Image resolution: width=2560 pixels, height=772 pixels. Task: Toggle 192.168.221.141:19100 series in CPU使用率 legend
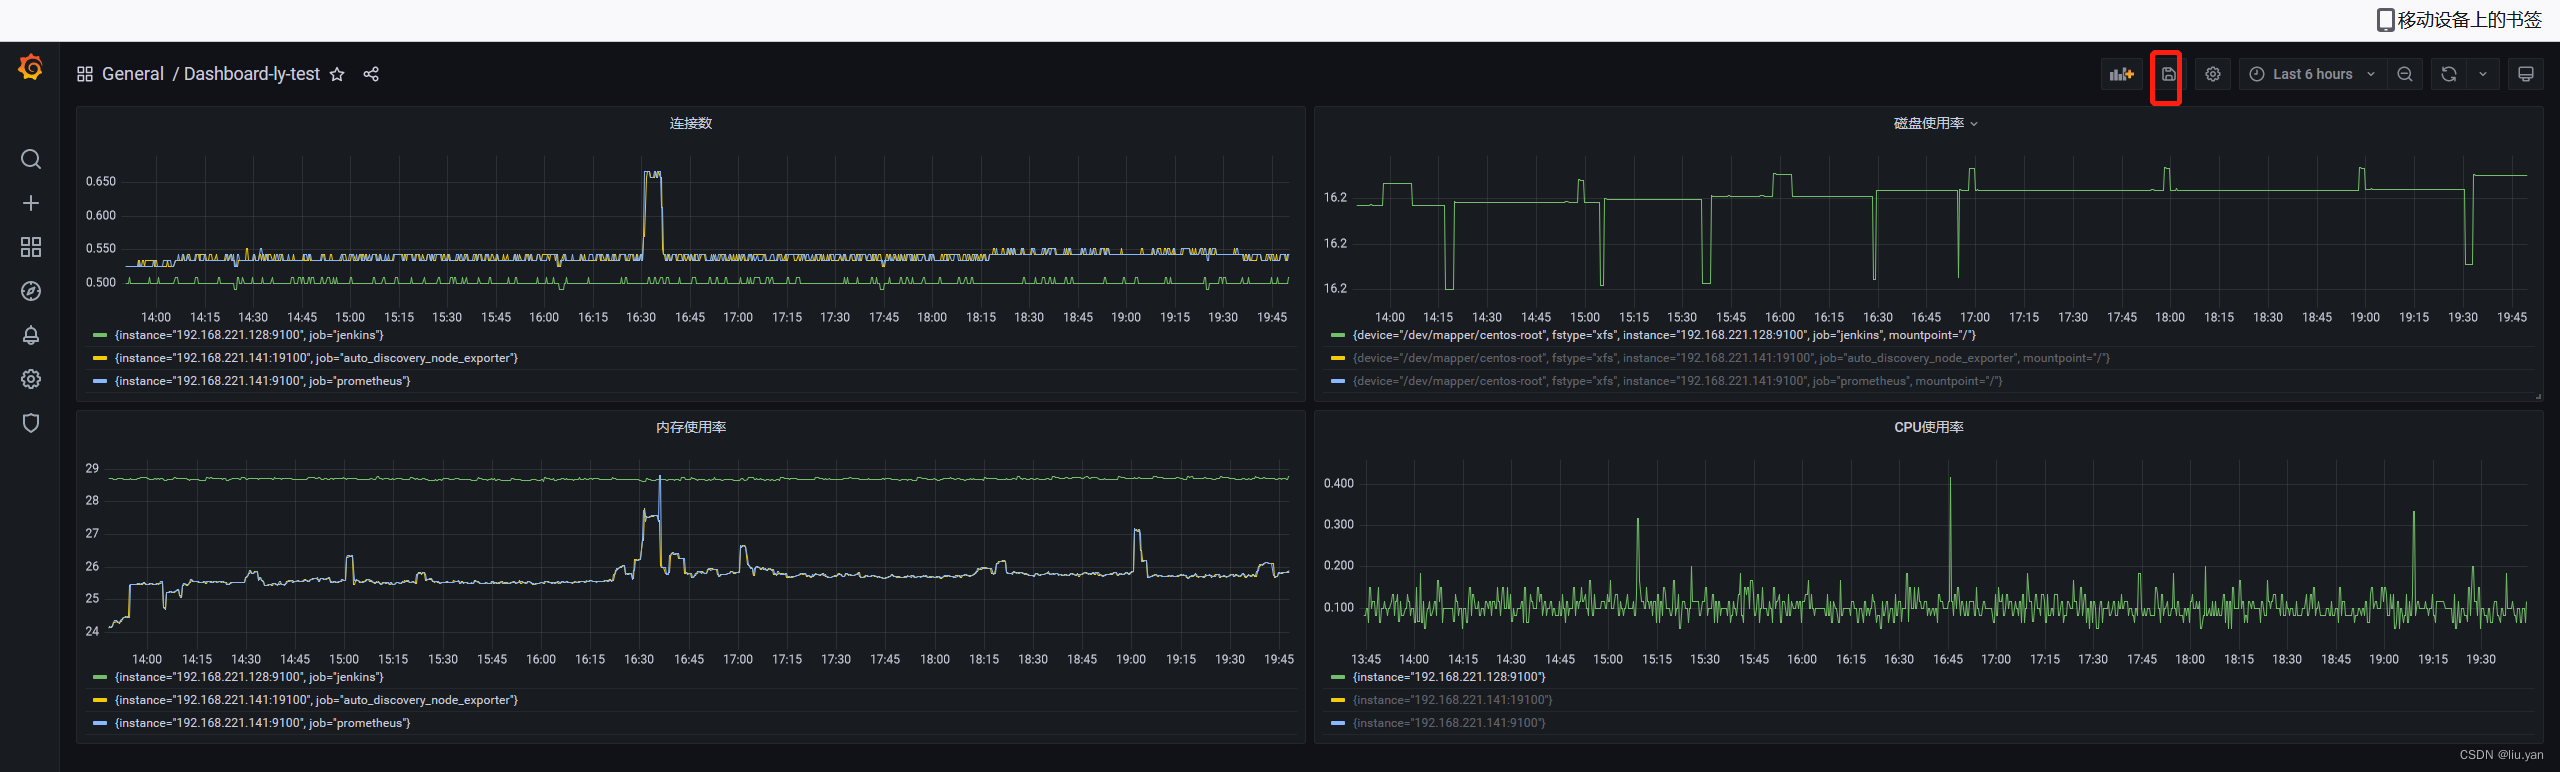tap(1452, 700)
